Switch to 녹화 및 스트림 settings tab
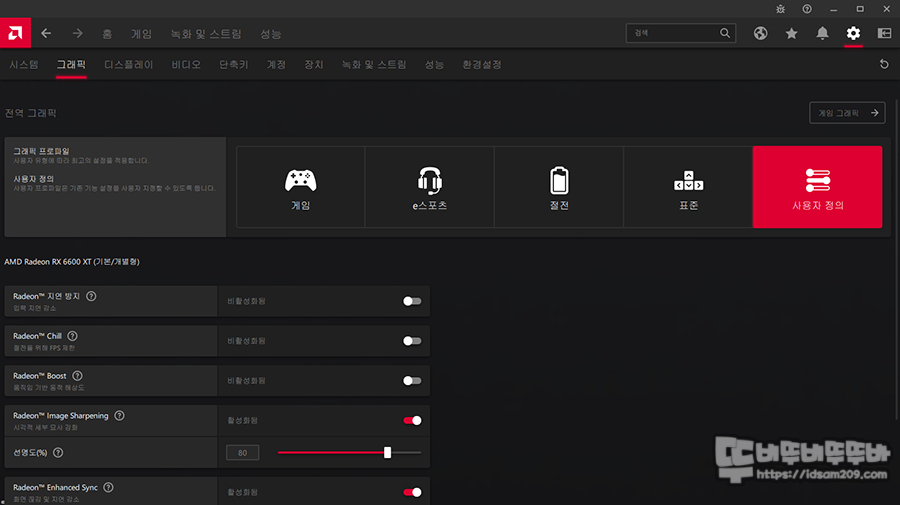Image resolution: width=900 pixels, height=505 pixels. pyautogui.click(x=374, y=65)
